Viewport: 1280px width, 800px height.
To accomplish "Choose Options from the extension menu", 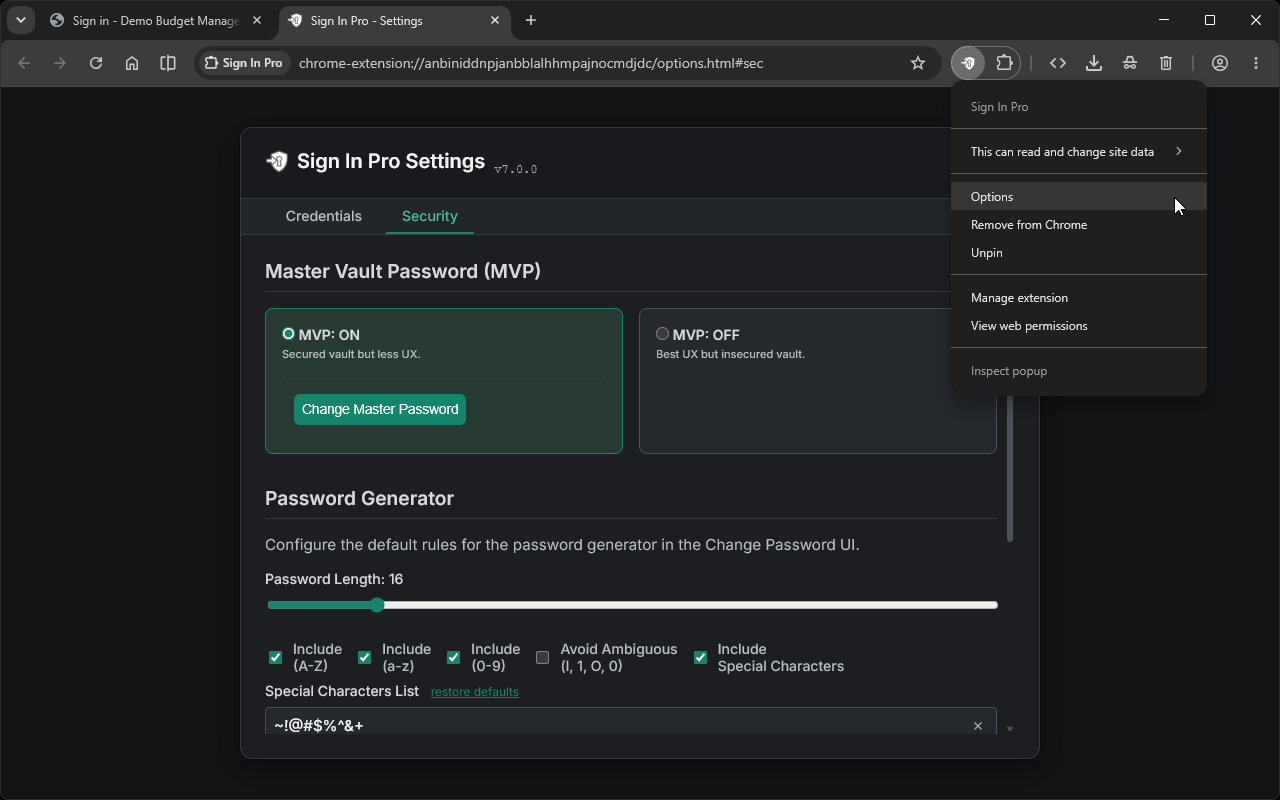I will [1079, 197].
